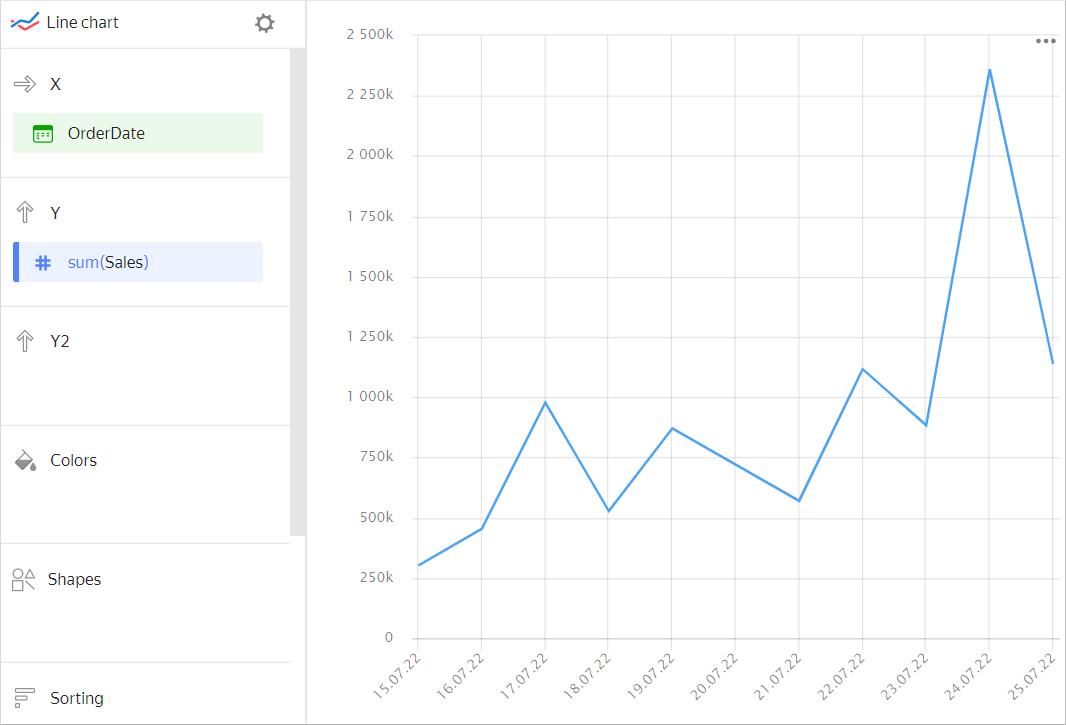Click the Sorting section icon
1066x725 pixels.
[x=25, y=698]
